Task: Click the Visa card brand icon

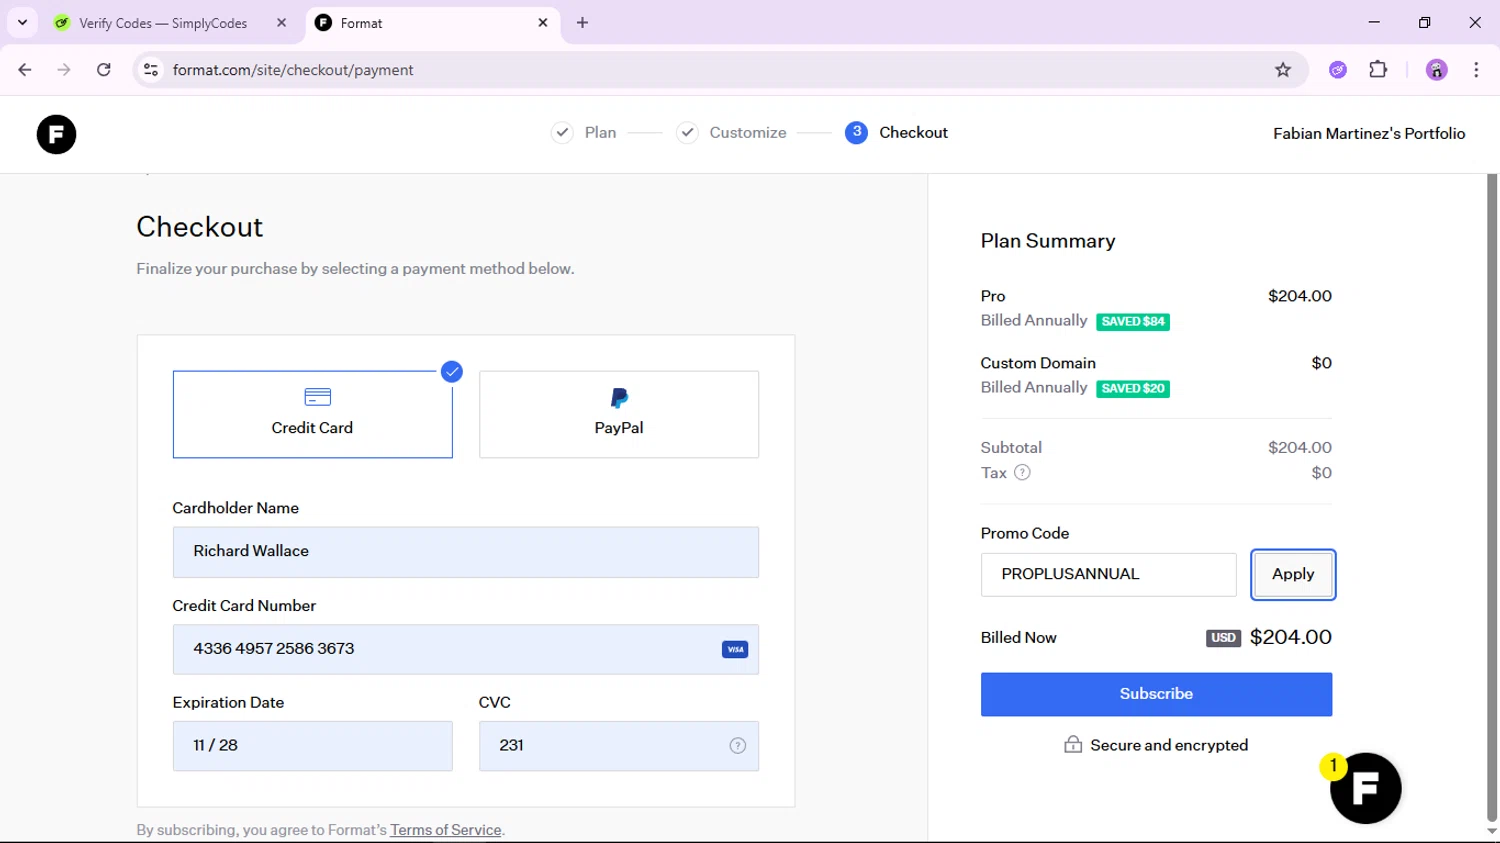Action: (x=735, y=650)
